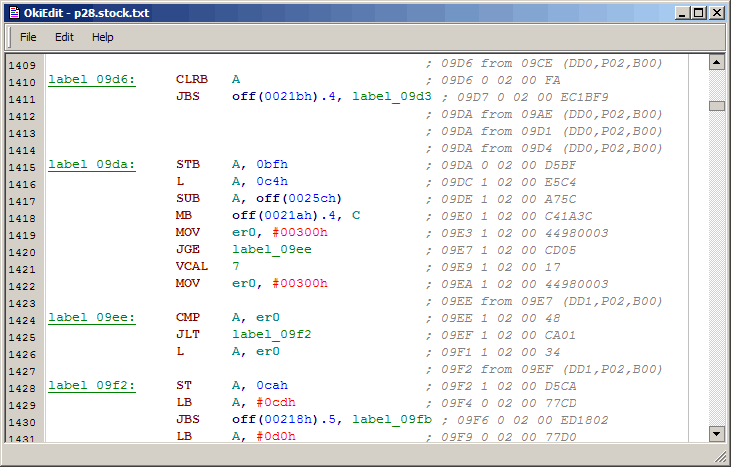Click line number 1409
Image resolution: width=731 pixels, height=467 pixels.
click(x=22, y=65)
